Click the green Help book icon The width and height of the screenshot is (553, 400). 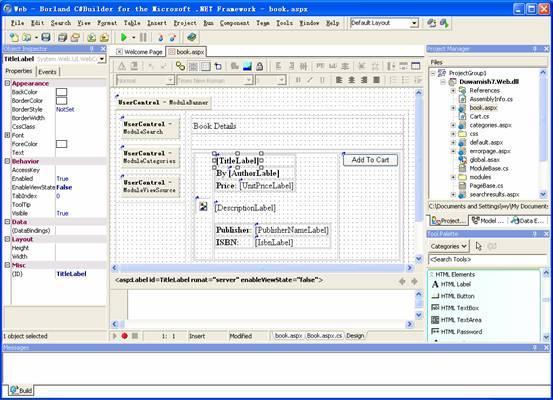tap(192, 37)
